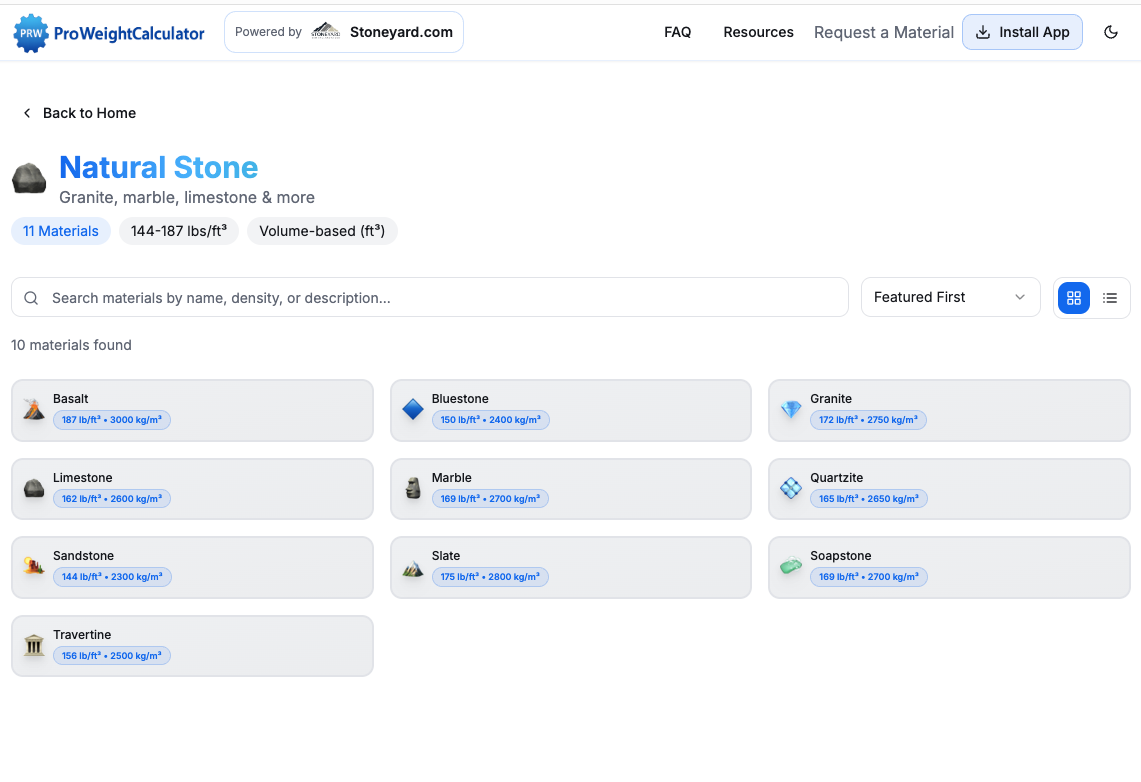The width and height of the screenshot is (1141, 782).
Task: Choose the Marble statue icon
Action: [413, 488]
